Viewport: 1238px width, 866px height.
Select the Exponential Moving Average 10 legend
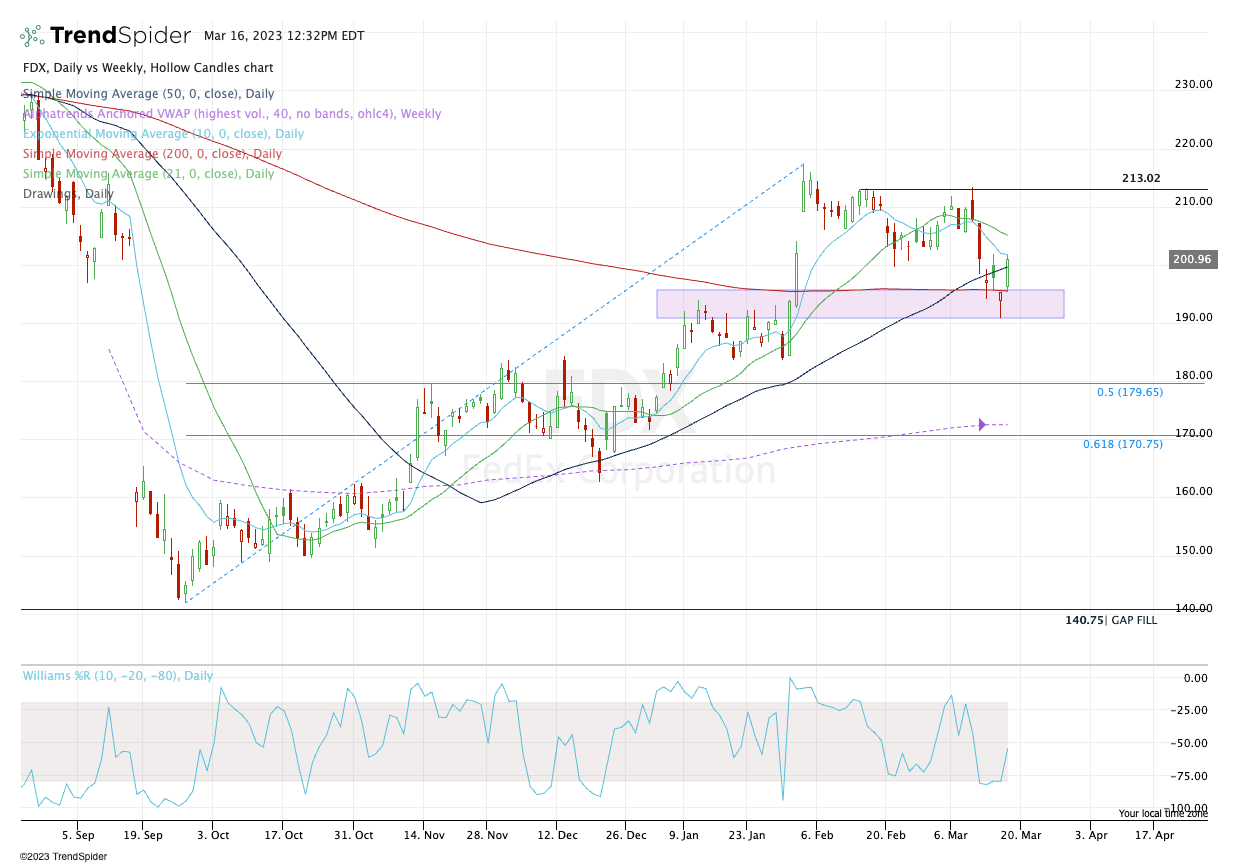[x=163, y=134]
